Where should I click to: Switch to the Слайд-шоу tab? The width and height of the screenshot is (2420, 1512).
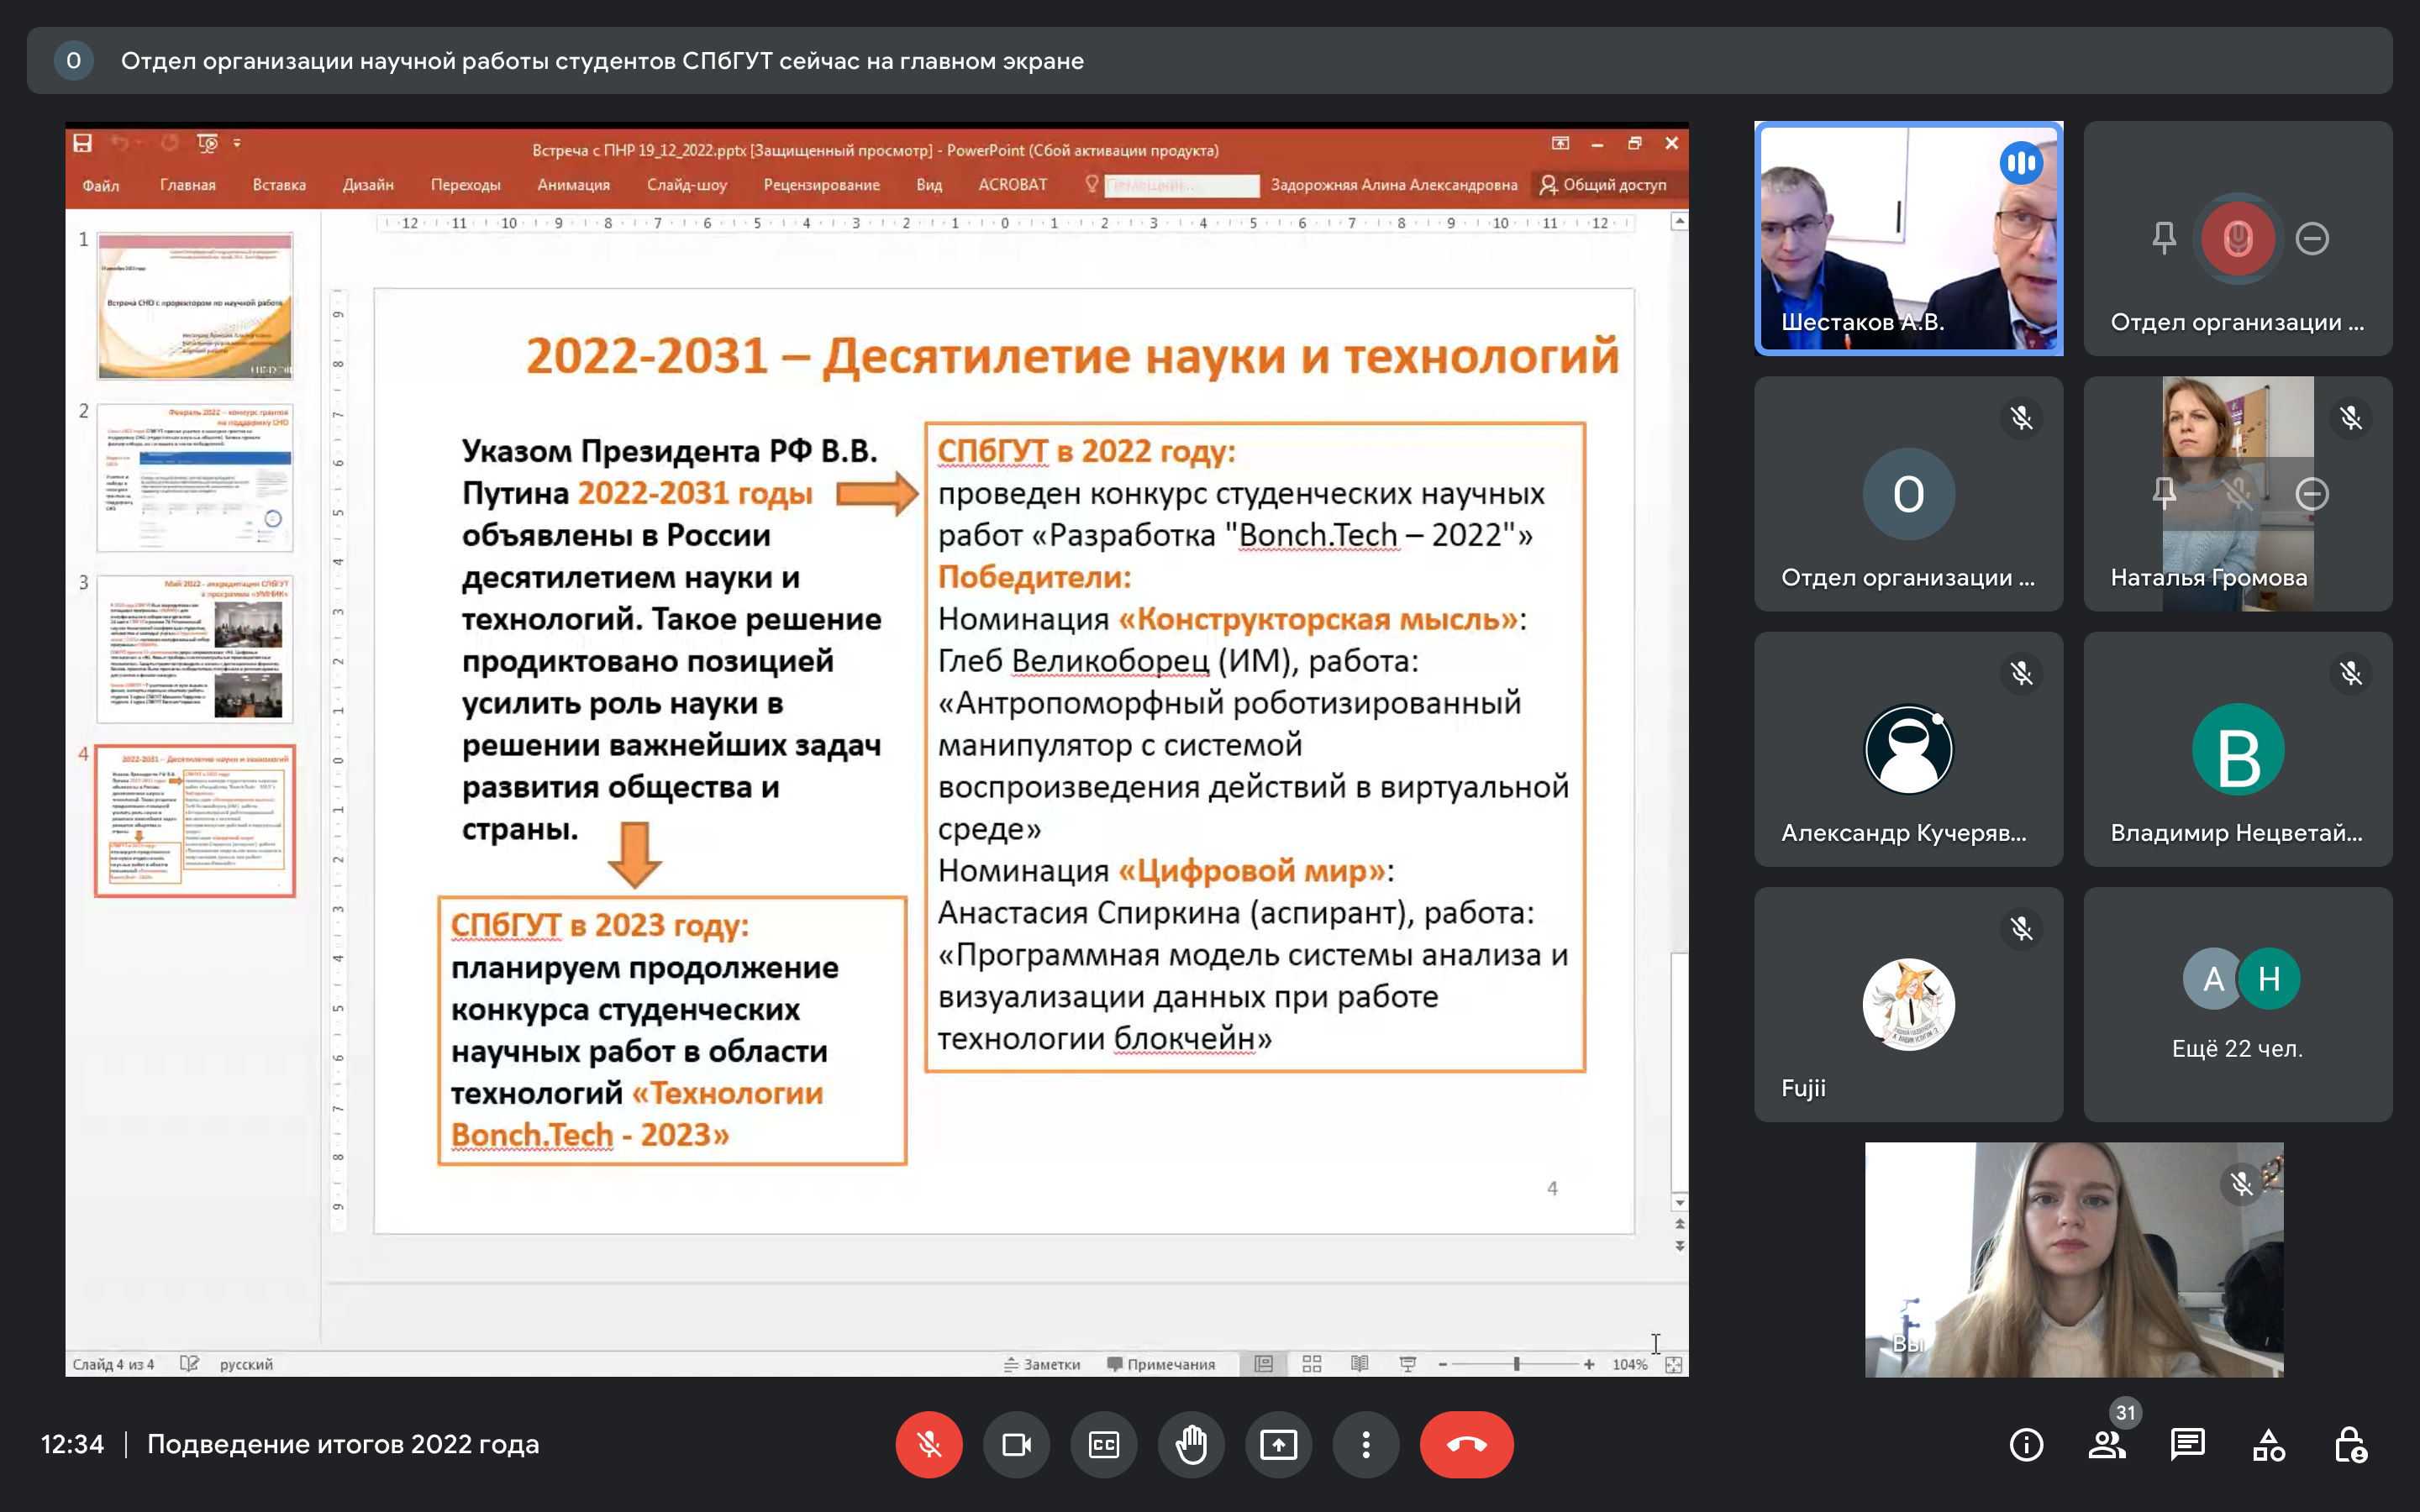tap(686, 185)
